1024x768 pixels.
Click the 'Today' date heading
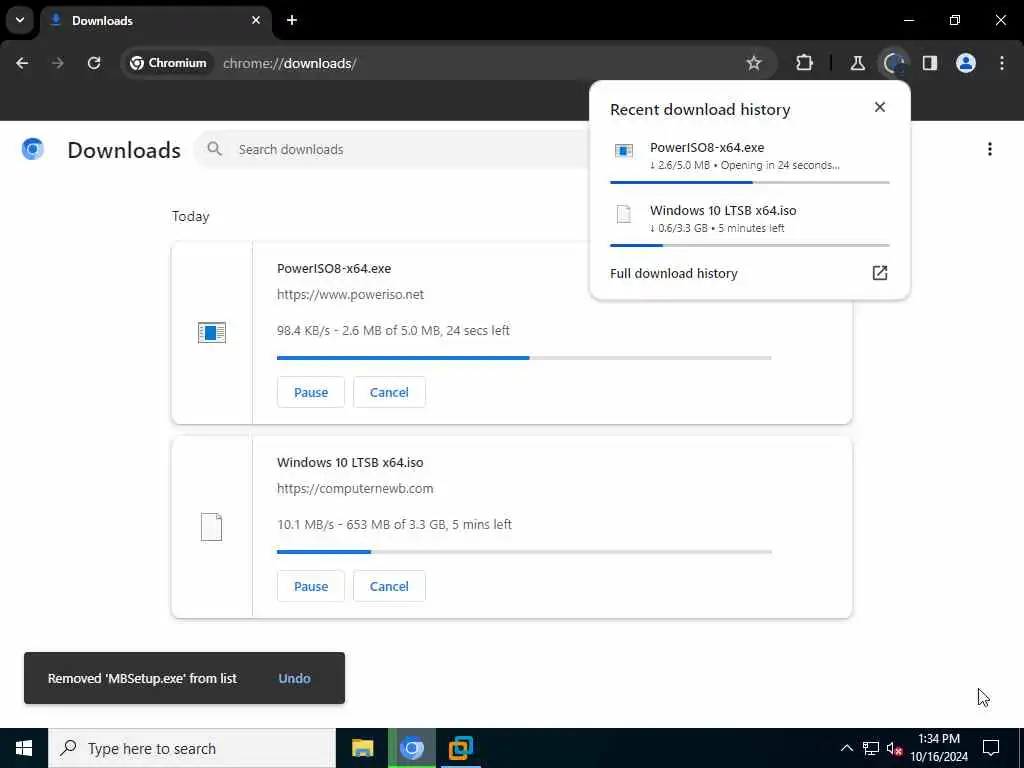tap(191, 216)
